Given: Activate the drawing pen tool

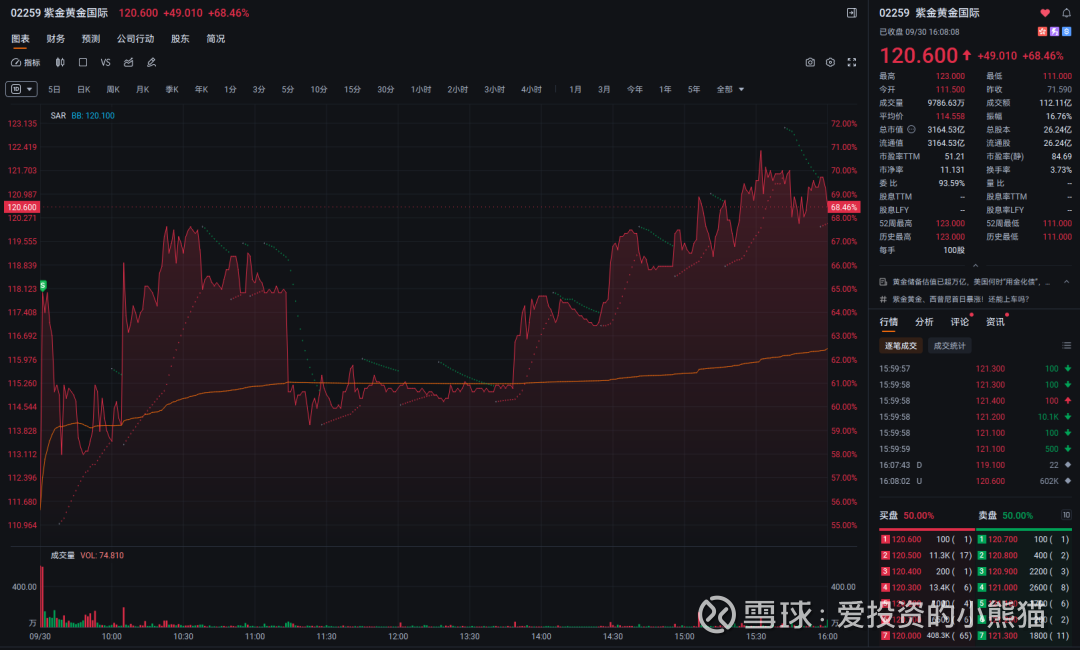Looking at the screenshot, I should click(x=152, y=63).
